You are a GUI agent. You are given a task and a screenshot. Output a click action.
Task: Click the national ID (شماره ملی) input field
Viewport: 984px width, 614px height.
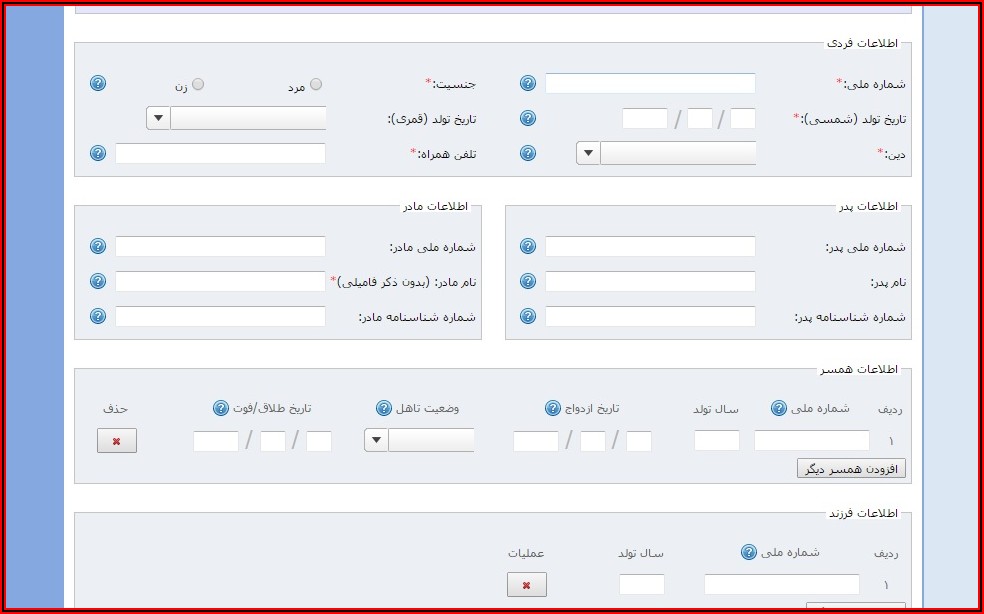tap(650, 84)
